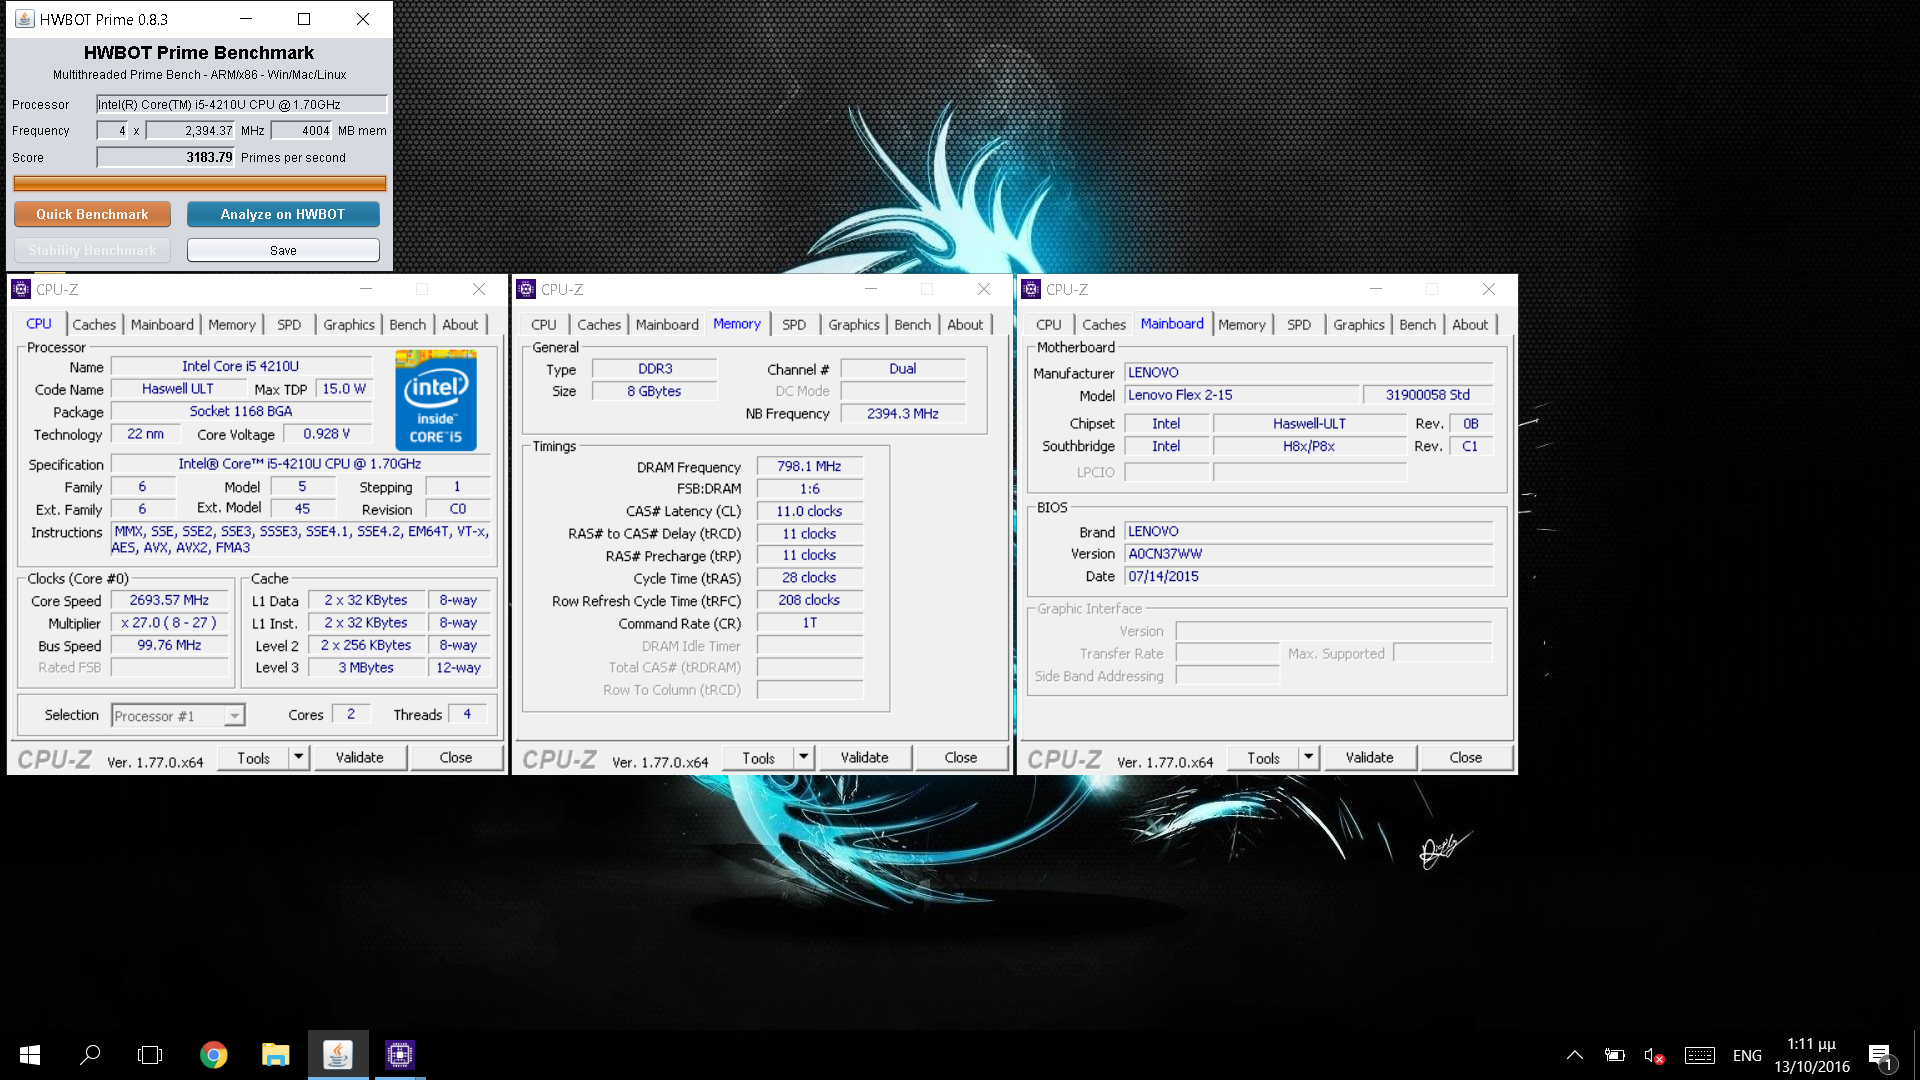Expand Tools dropdown arrow in Memory CPU-Z window

point(803,758)
